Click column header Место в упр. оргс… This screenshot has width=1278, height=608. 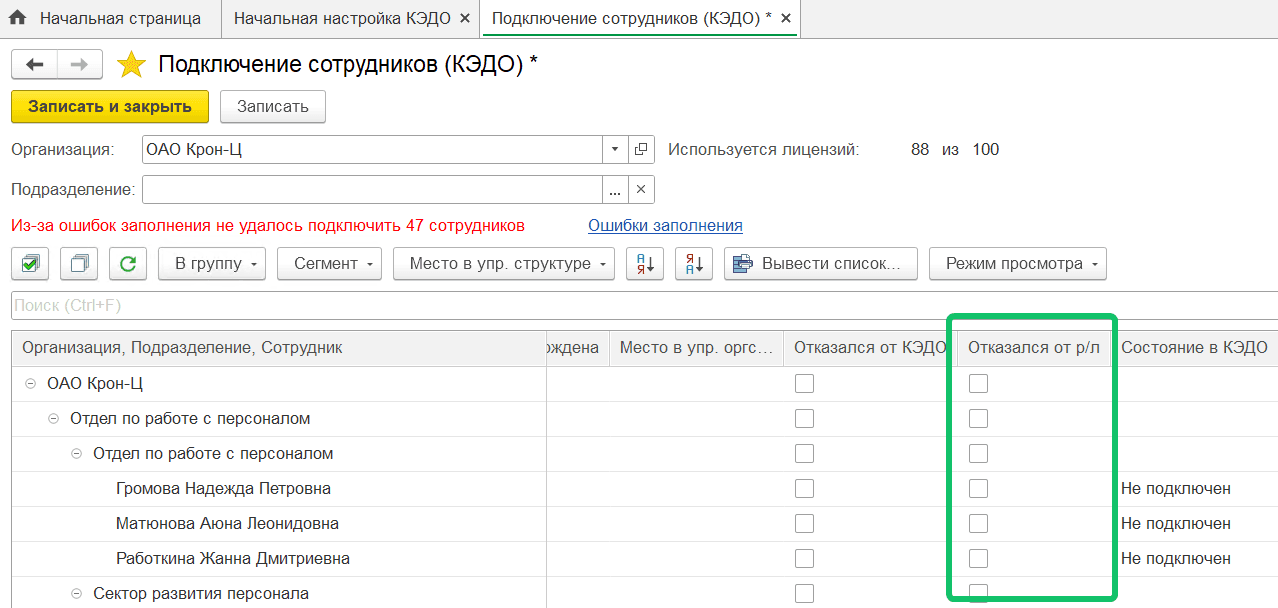point(696,348)
